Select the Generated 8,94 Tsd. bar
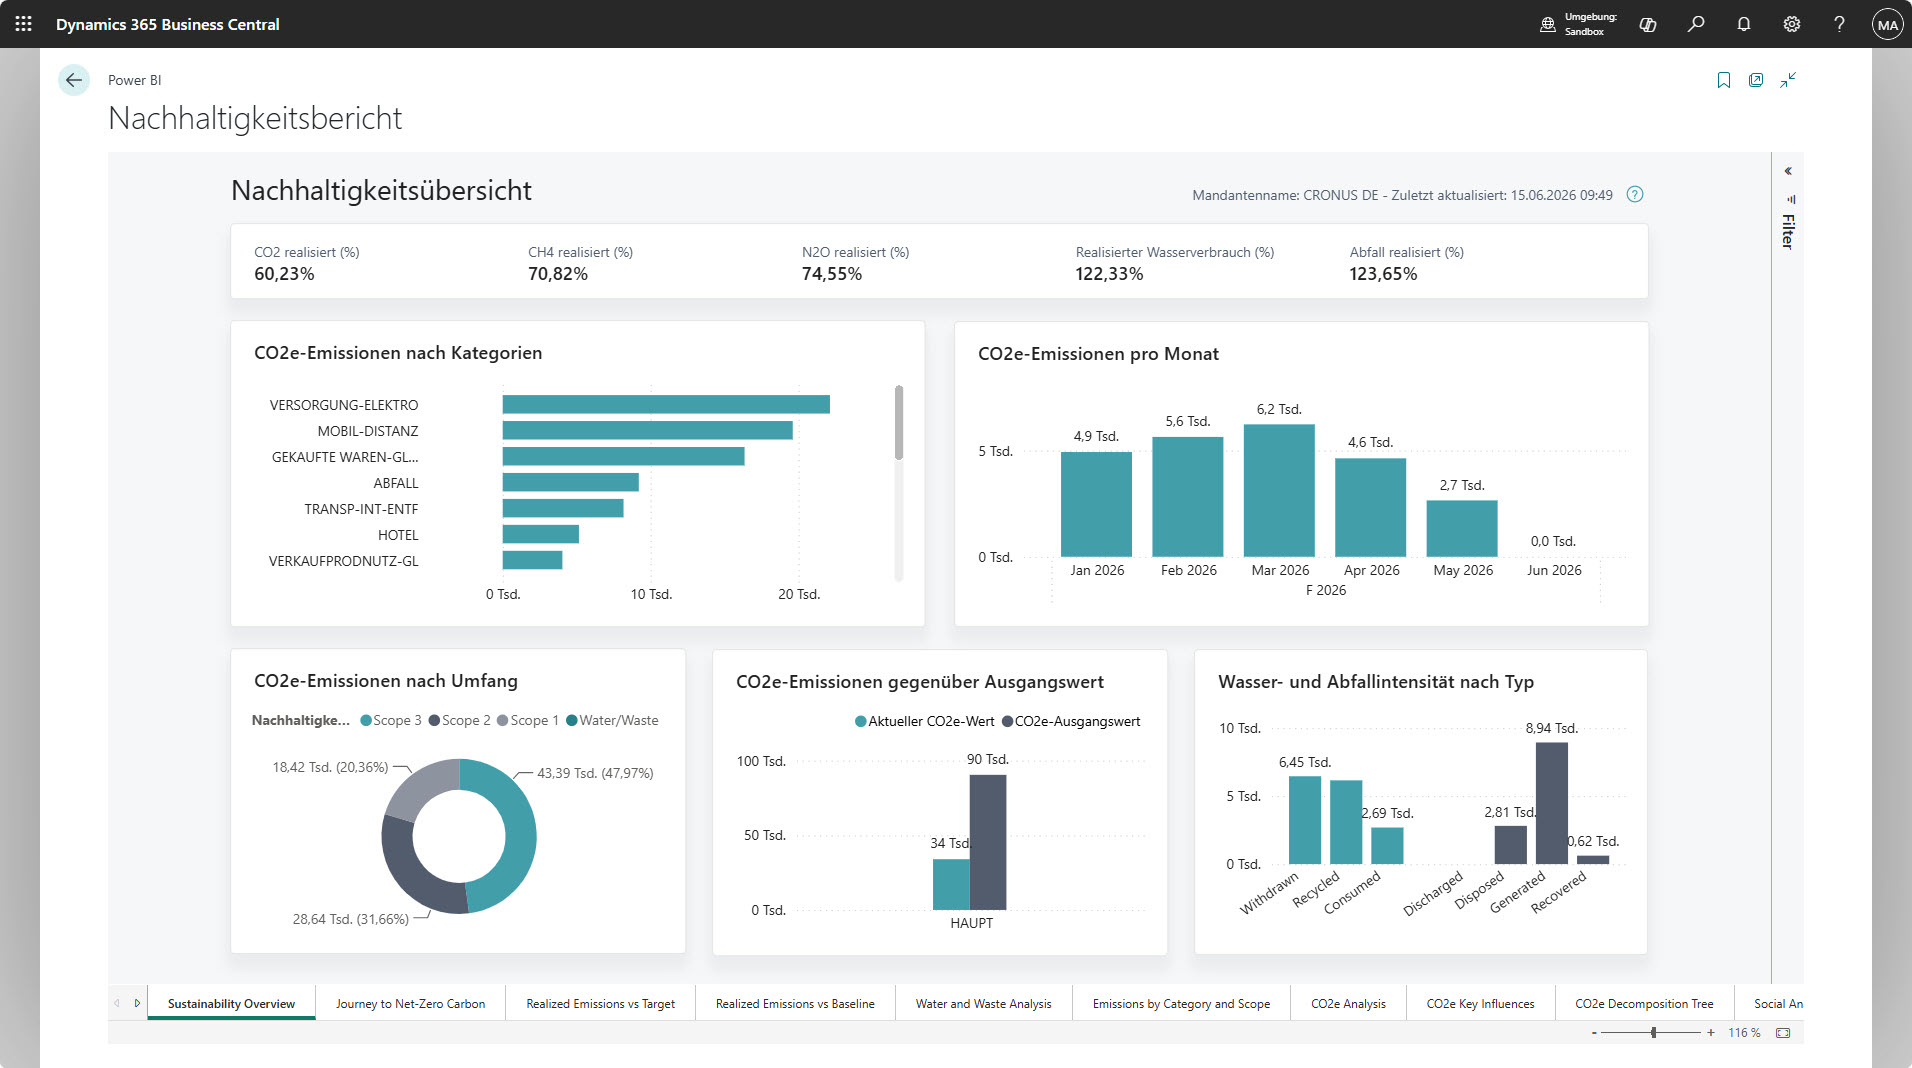Image resolution: width=1912 pixels, height=1068 pixels. click(x=1551, y=803)
